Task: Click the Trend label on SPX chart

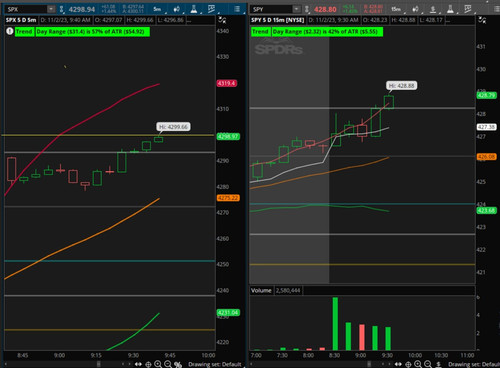Action: 24,32
